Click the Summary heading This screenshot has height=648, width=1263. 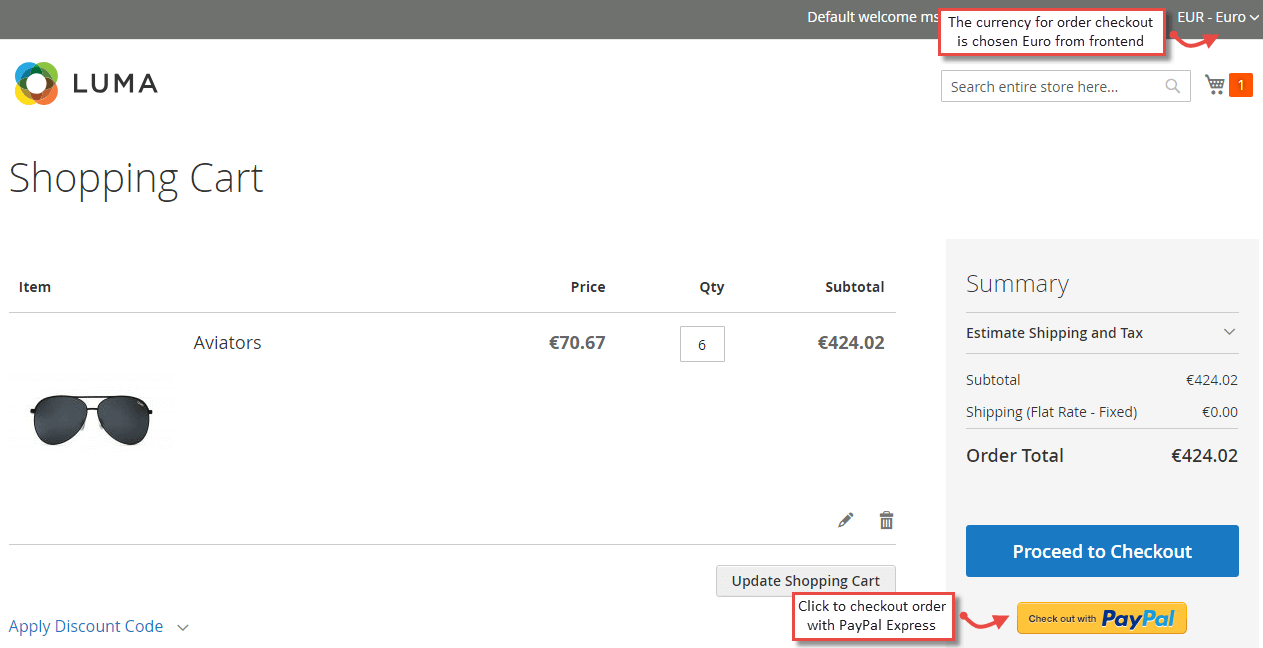coord(1017,284)
